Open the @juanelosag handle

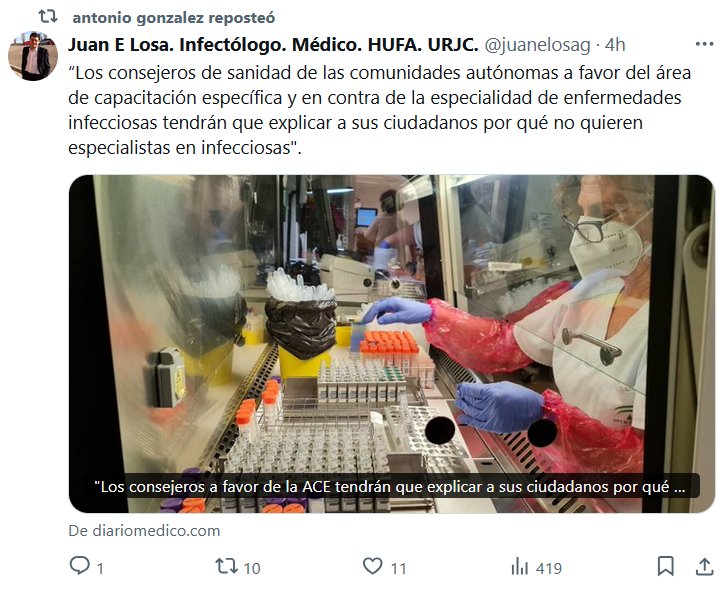click(538, 45)
